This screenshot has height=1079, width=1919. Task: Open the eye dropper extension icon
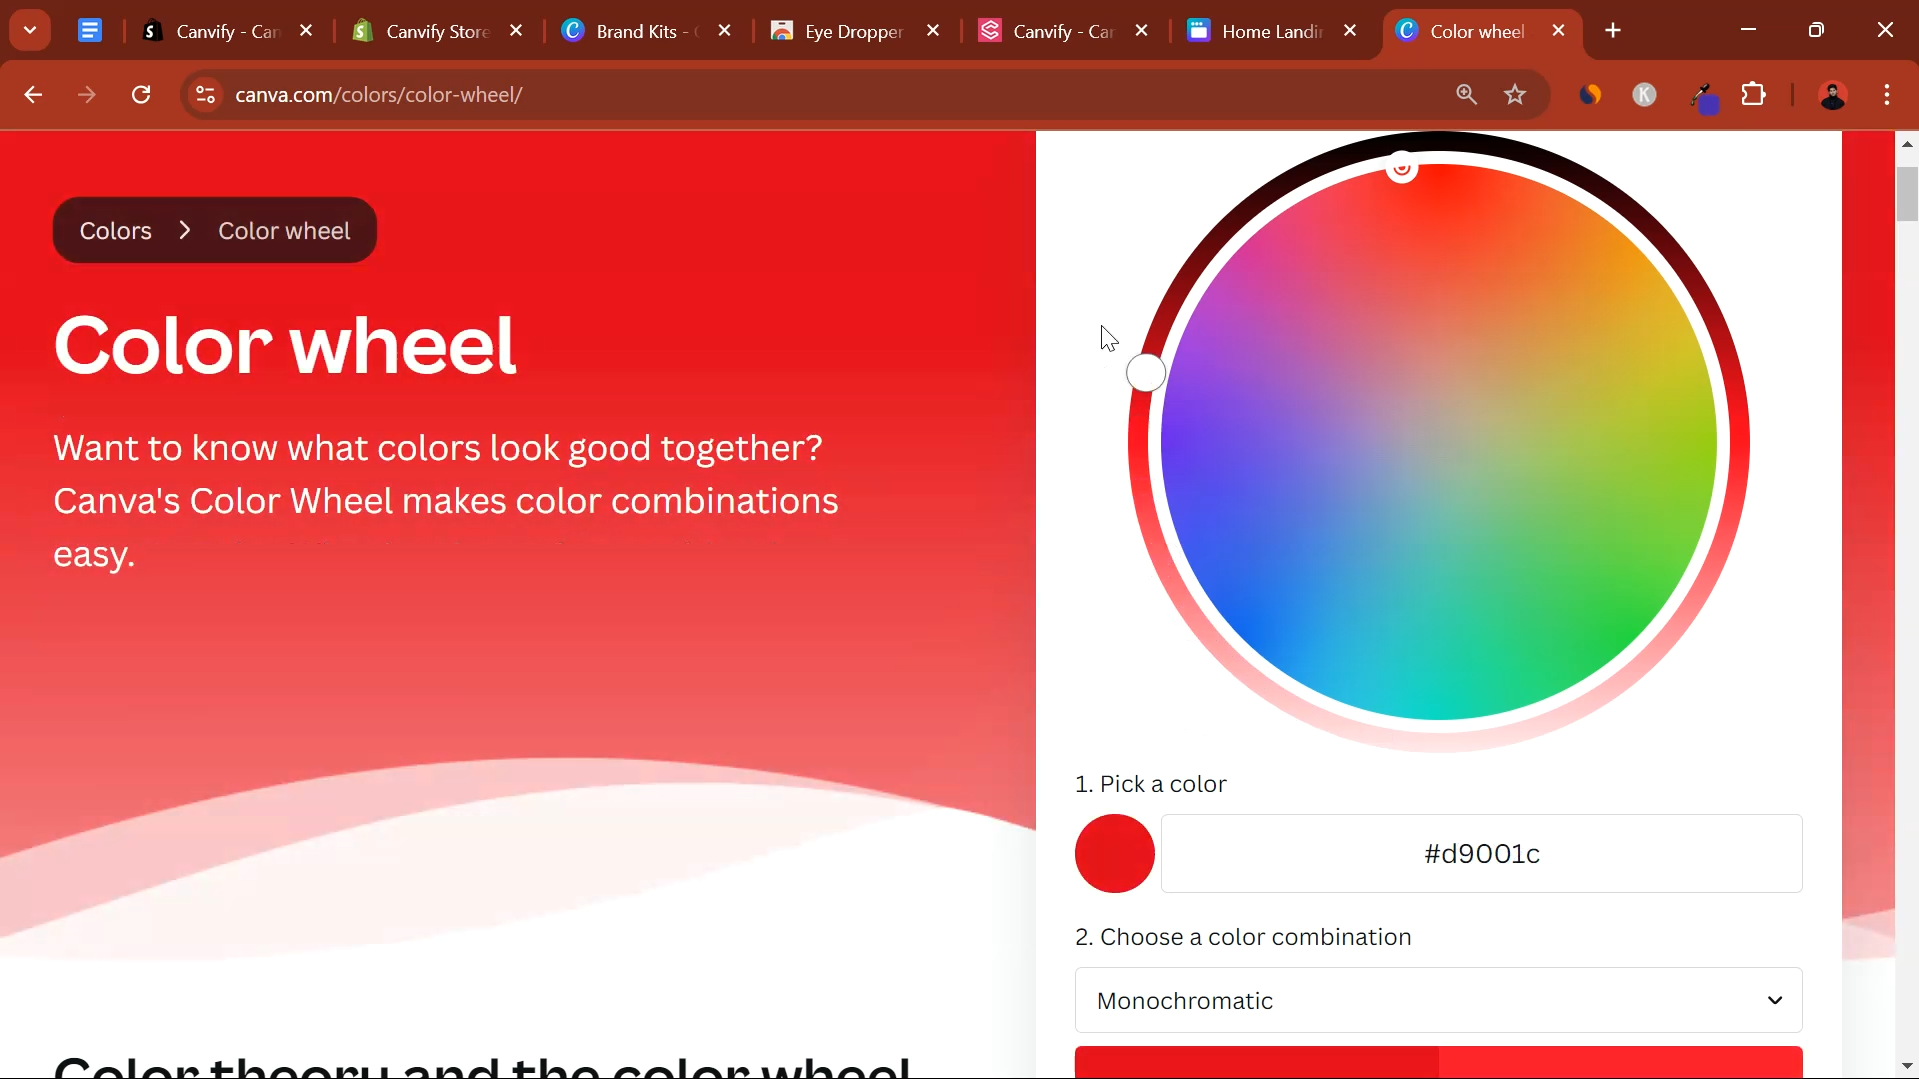1702,97
